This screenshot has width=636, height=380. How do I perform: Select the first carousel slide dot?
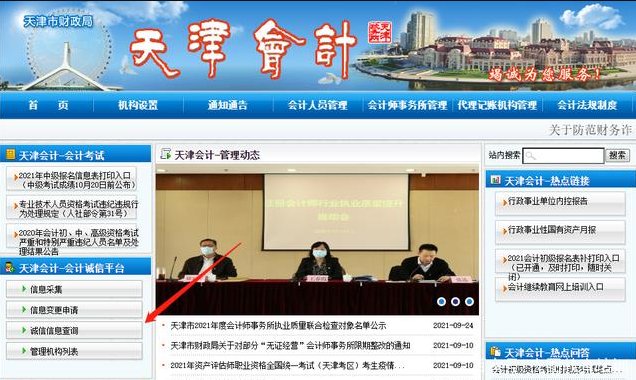[x=441, y=301]
